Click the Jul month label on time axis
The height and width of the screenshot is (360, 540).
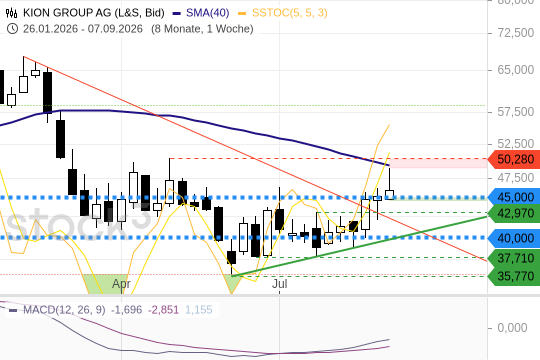click(280, 284)
